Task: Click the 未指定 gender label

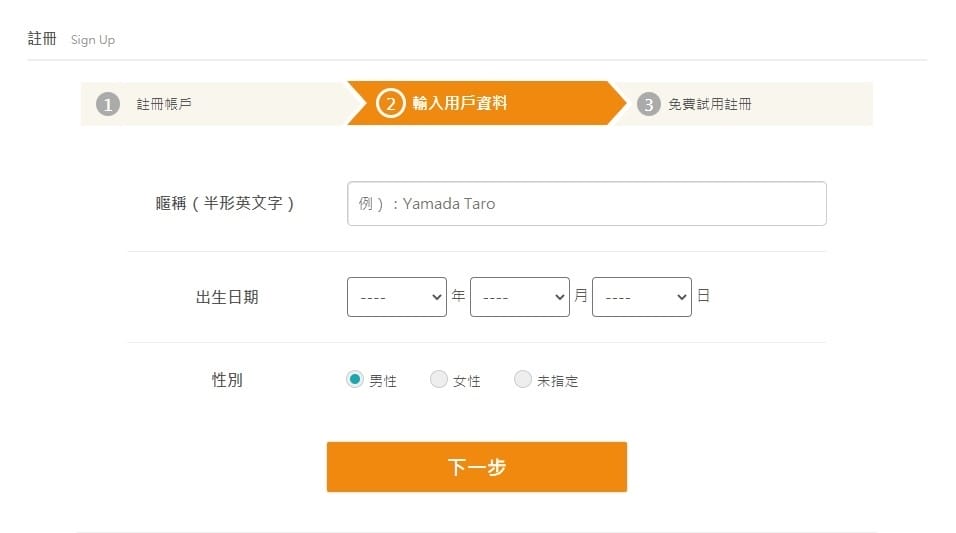Action: tap(558, 381)
